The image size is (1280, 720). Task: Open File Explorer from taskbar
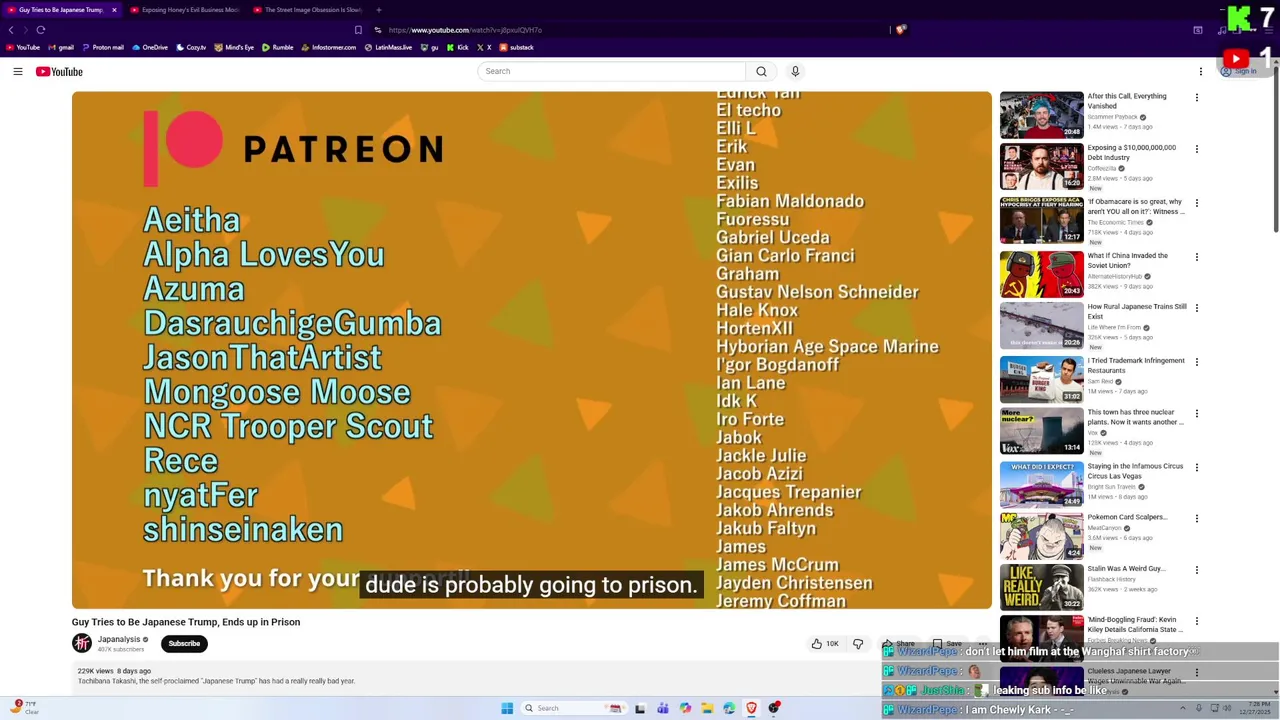coord(707,708)
